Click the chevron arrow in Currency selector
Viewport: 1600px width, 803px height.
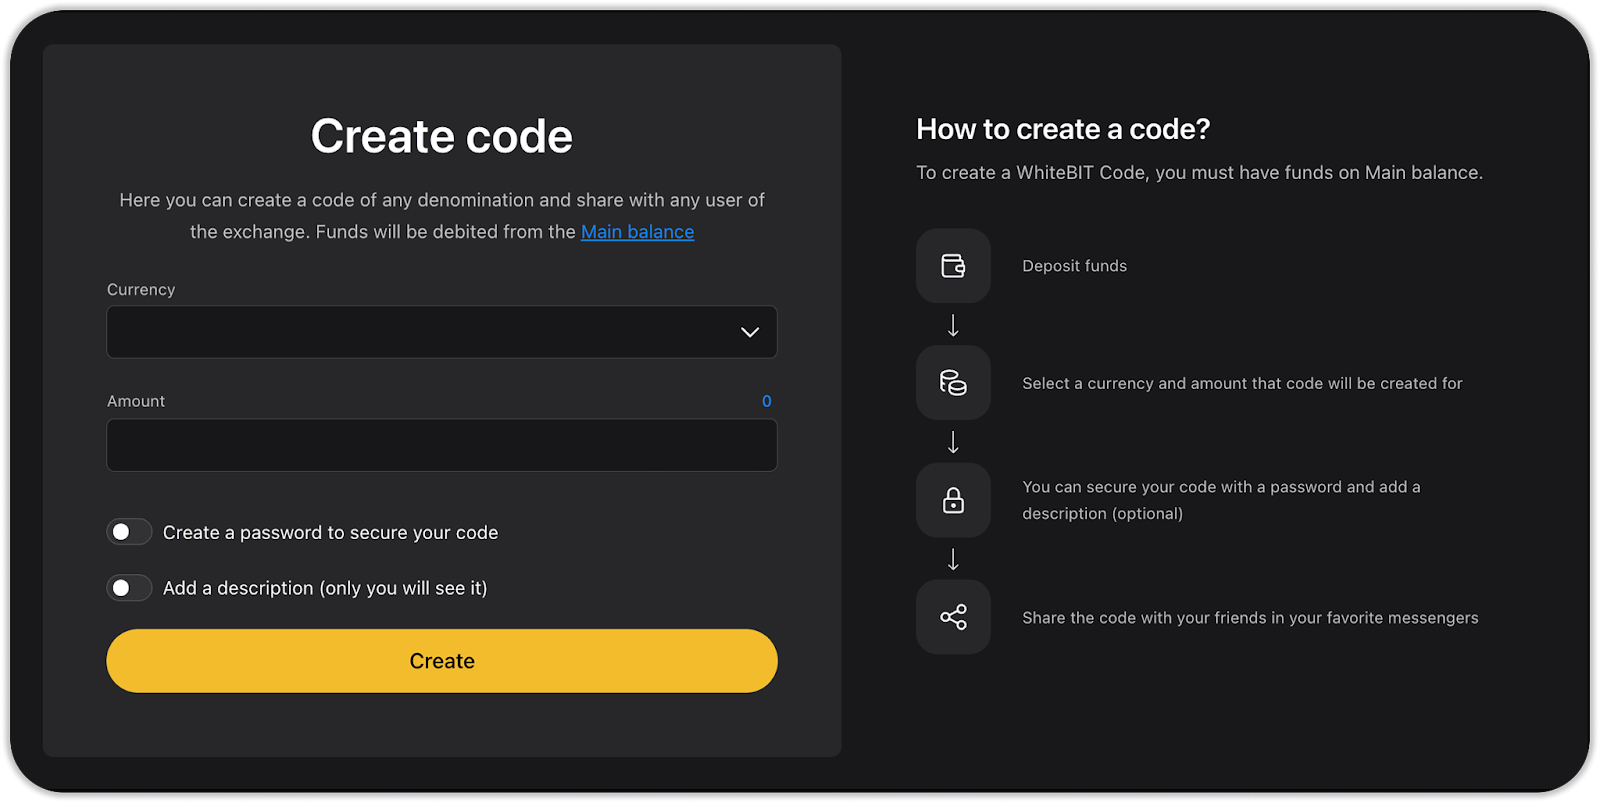click(750, 332)
